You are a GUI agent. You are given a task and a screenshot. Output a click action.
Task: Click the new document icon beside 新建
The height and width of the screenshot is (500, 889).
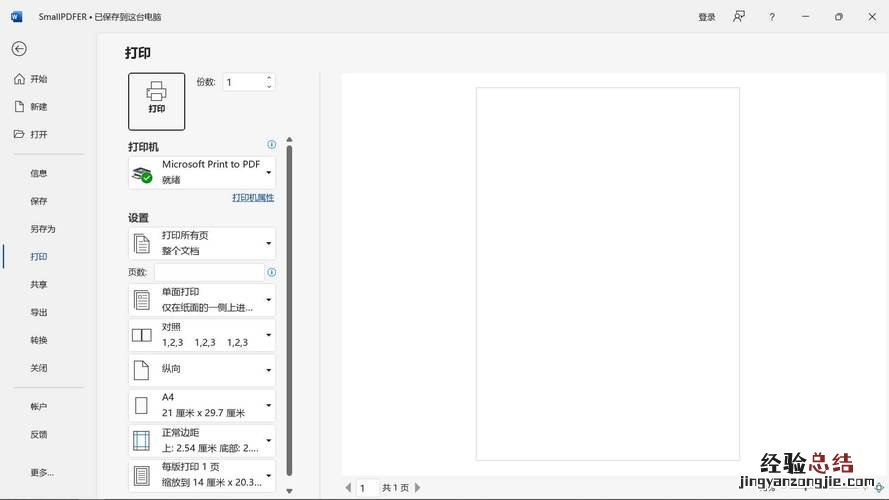(19, 107)
